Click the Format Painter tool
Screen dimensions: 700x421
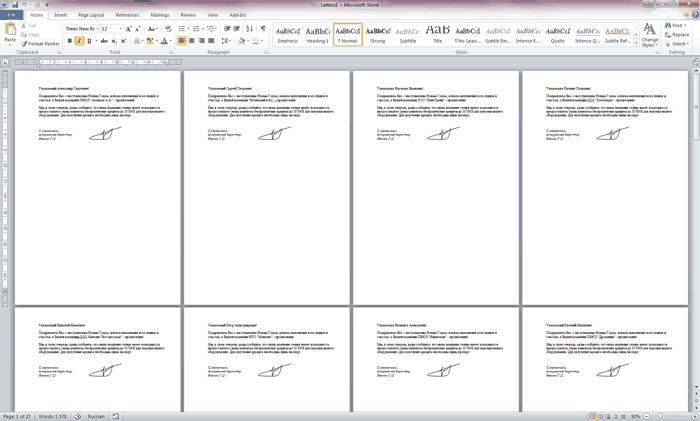pos(41,44)
